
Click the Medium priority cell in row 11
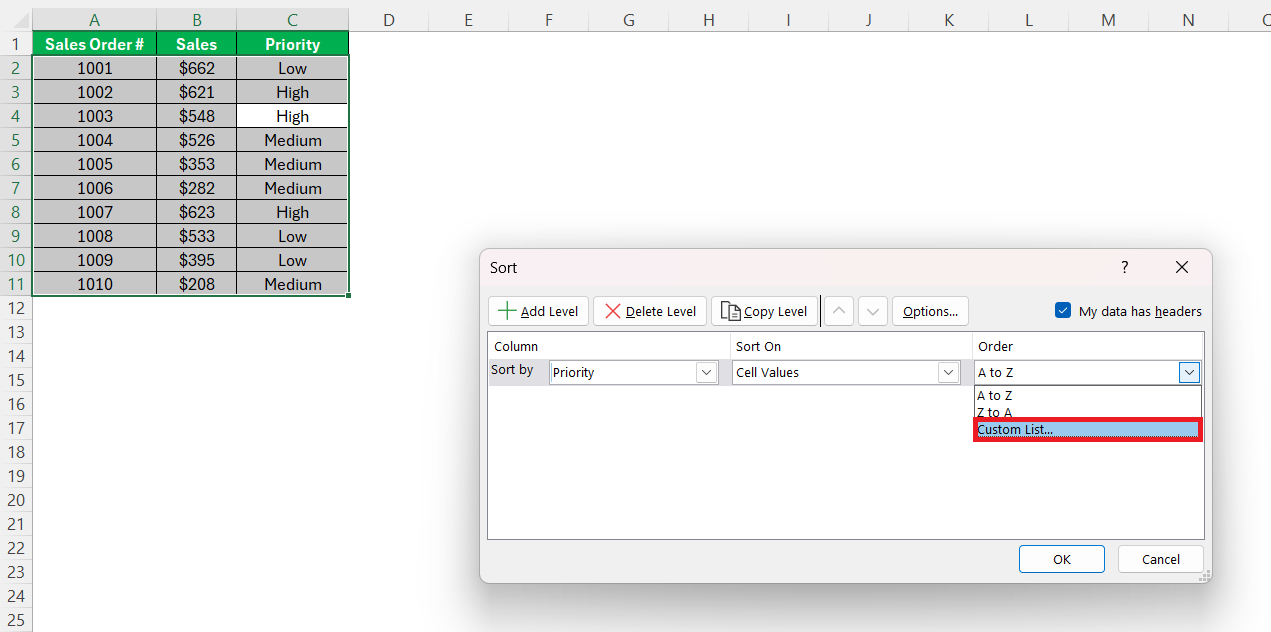tap(293, 284)
